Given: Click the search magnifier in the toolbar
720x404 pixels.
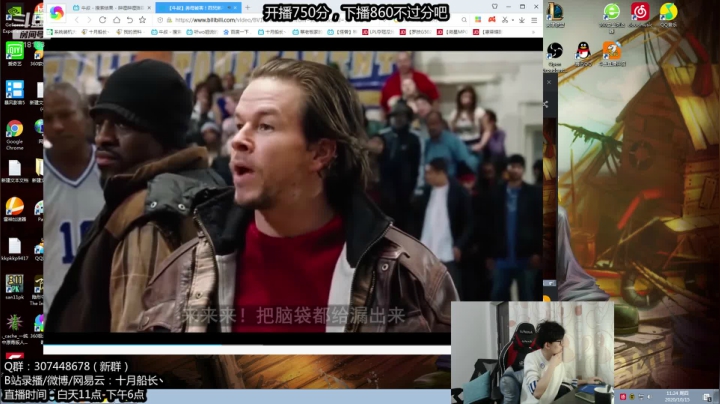Looking at the screenshot, I should coord(464,20).
